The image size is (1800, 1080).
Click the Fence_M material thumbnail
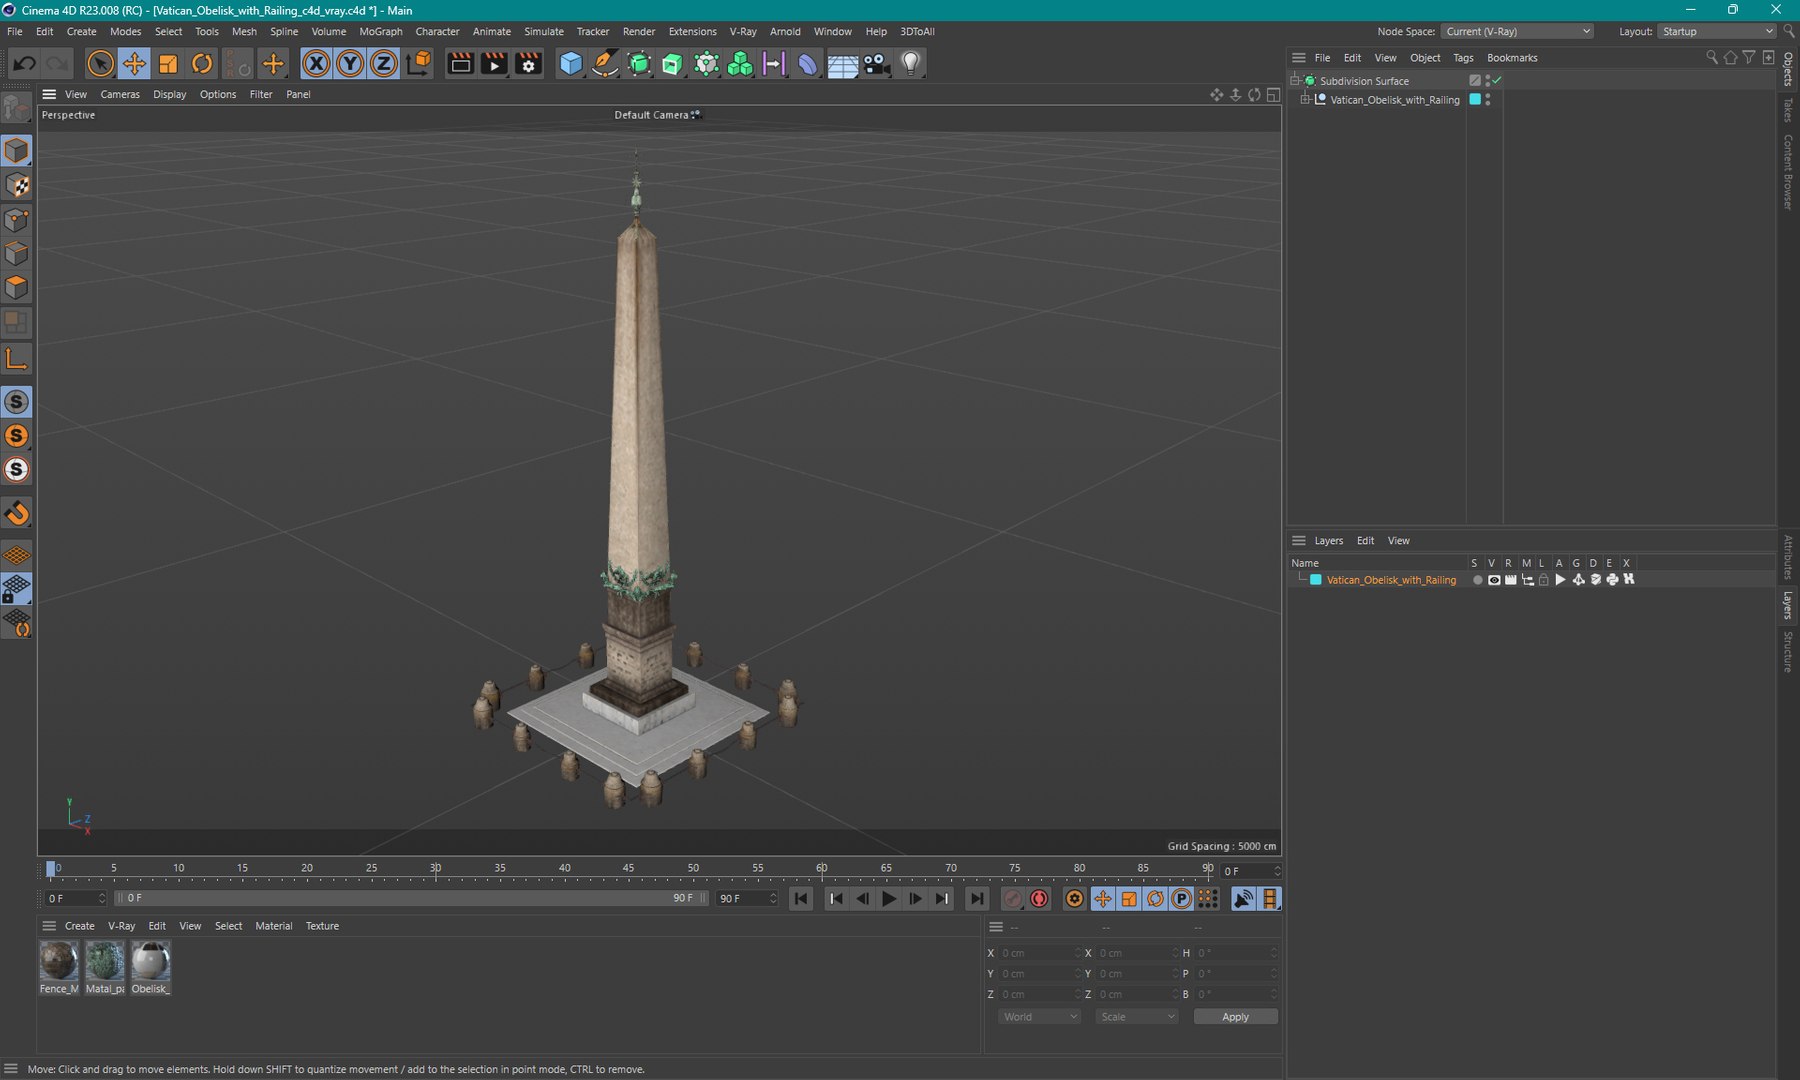[x=59, y=961]
